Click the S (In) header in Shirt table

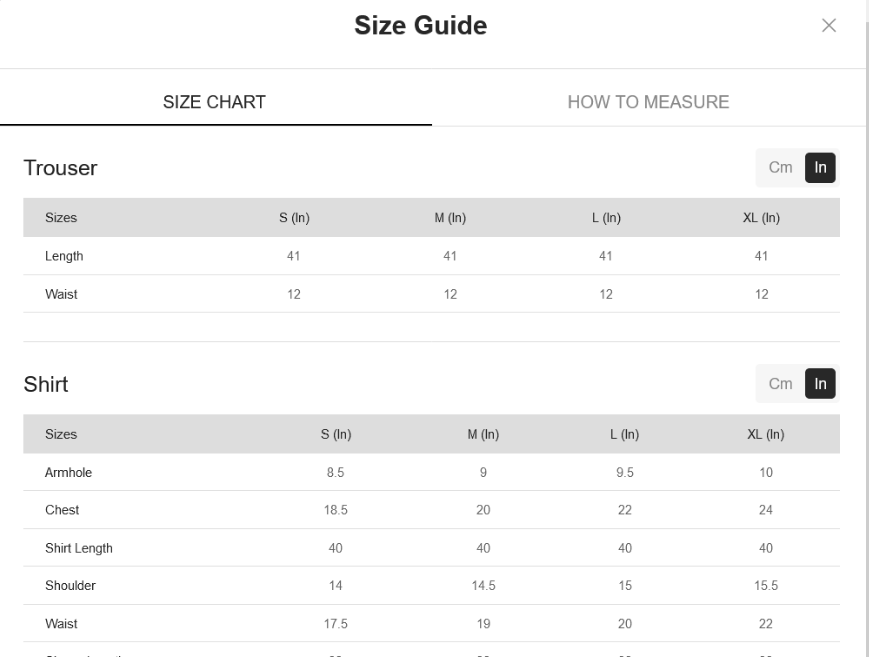336,435
